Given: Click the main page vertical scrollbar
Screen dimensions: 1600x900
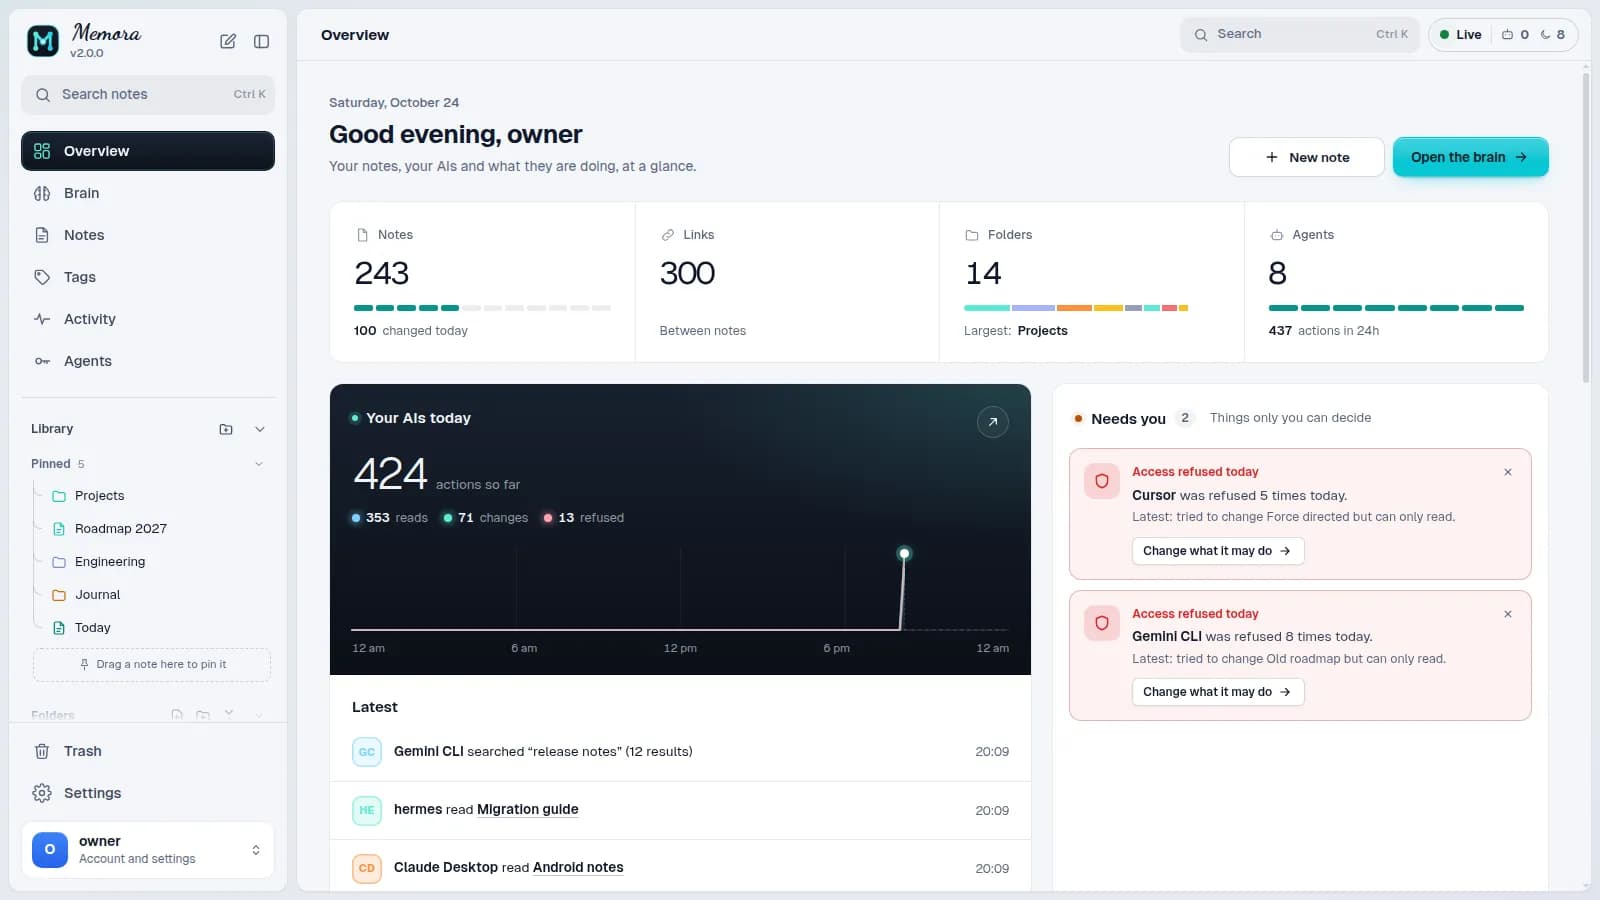Looking at the screenshot, I should pyautogui.click(x=1586, y=228).
